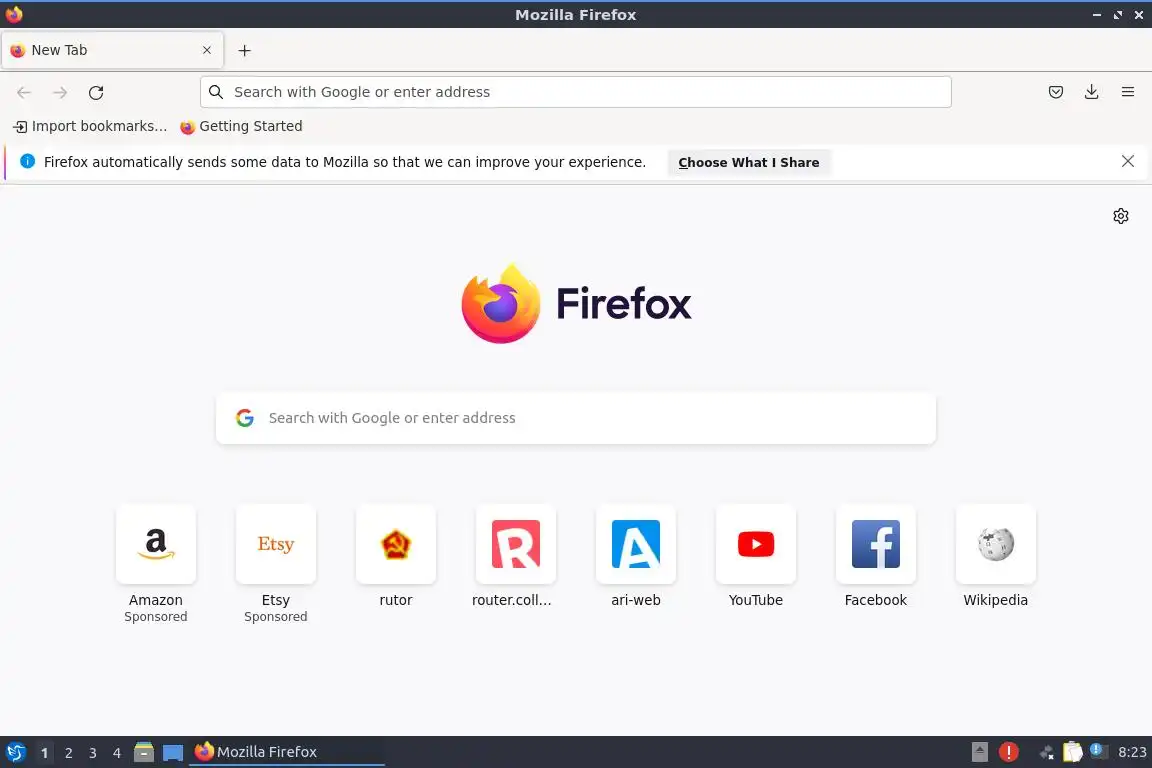The width and height of the screenshot is (1152, 768).
Task: Dismiss the data sharing notification bar
Action: pos(1128,161)
